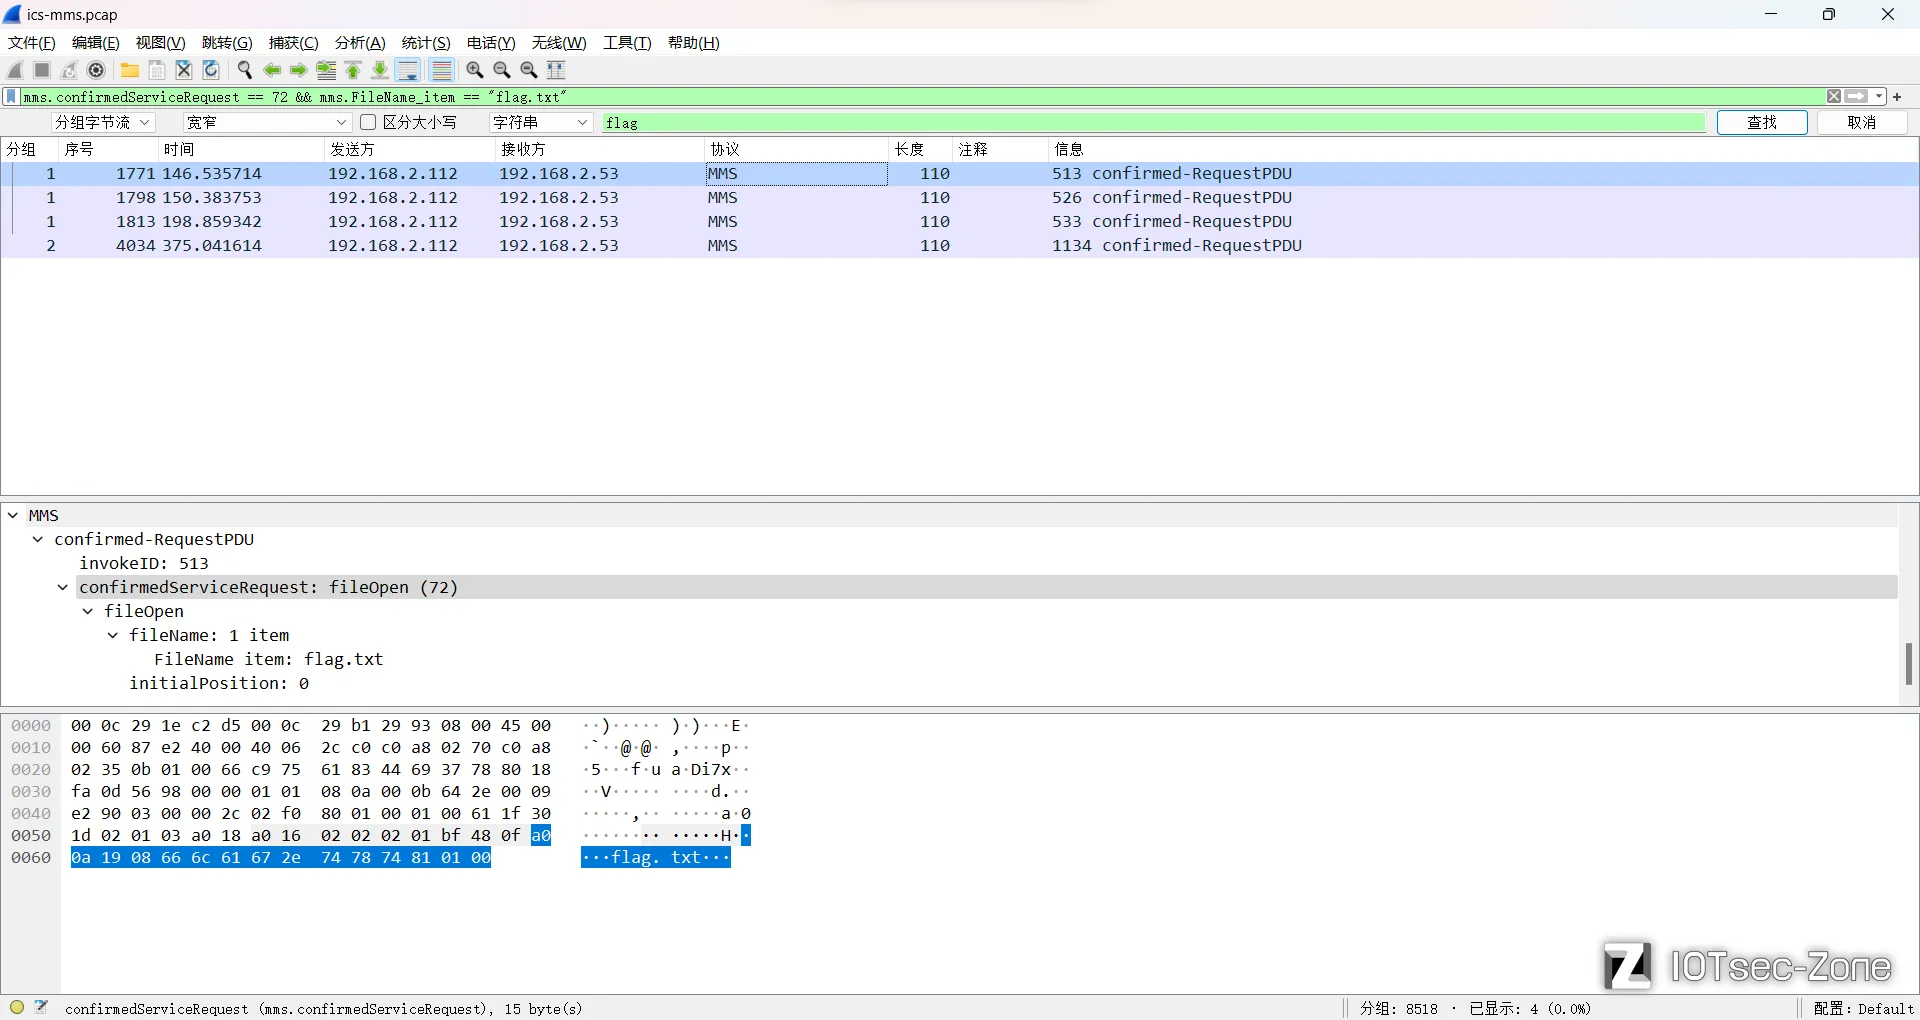Reset text to normal size

[x=529, y=70]
